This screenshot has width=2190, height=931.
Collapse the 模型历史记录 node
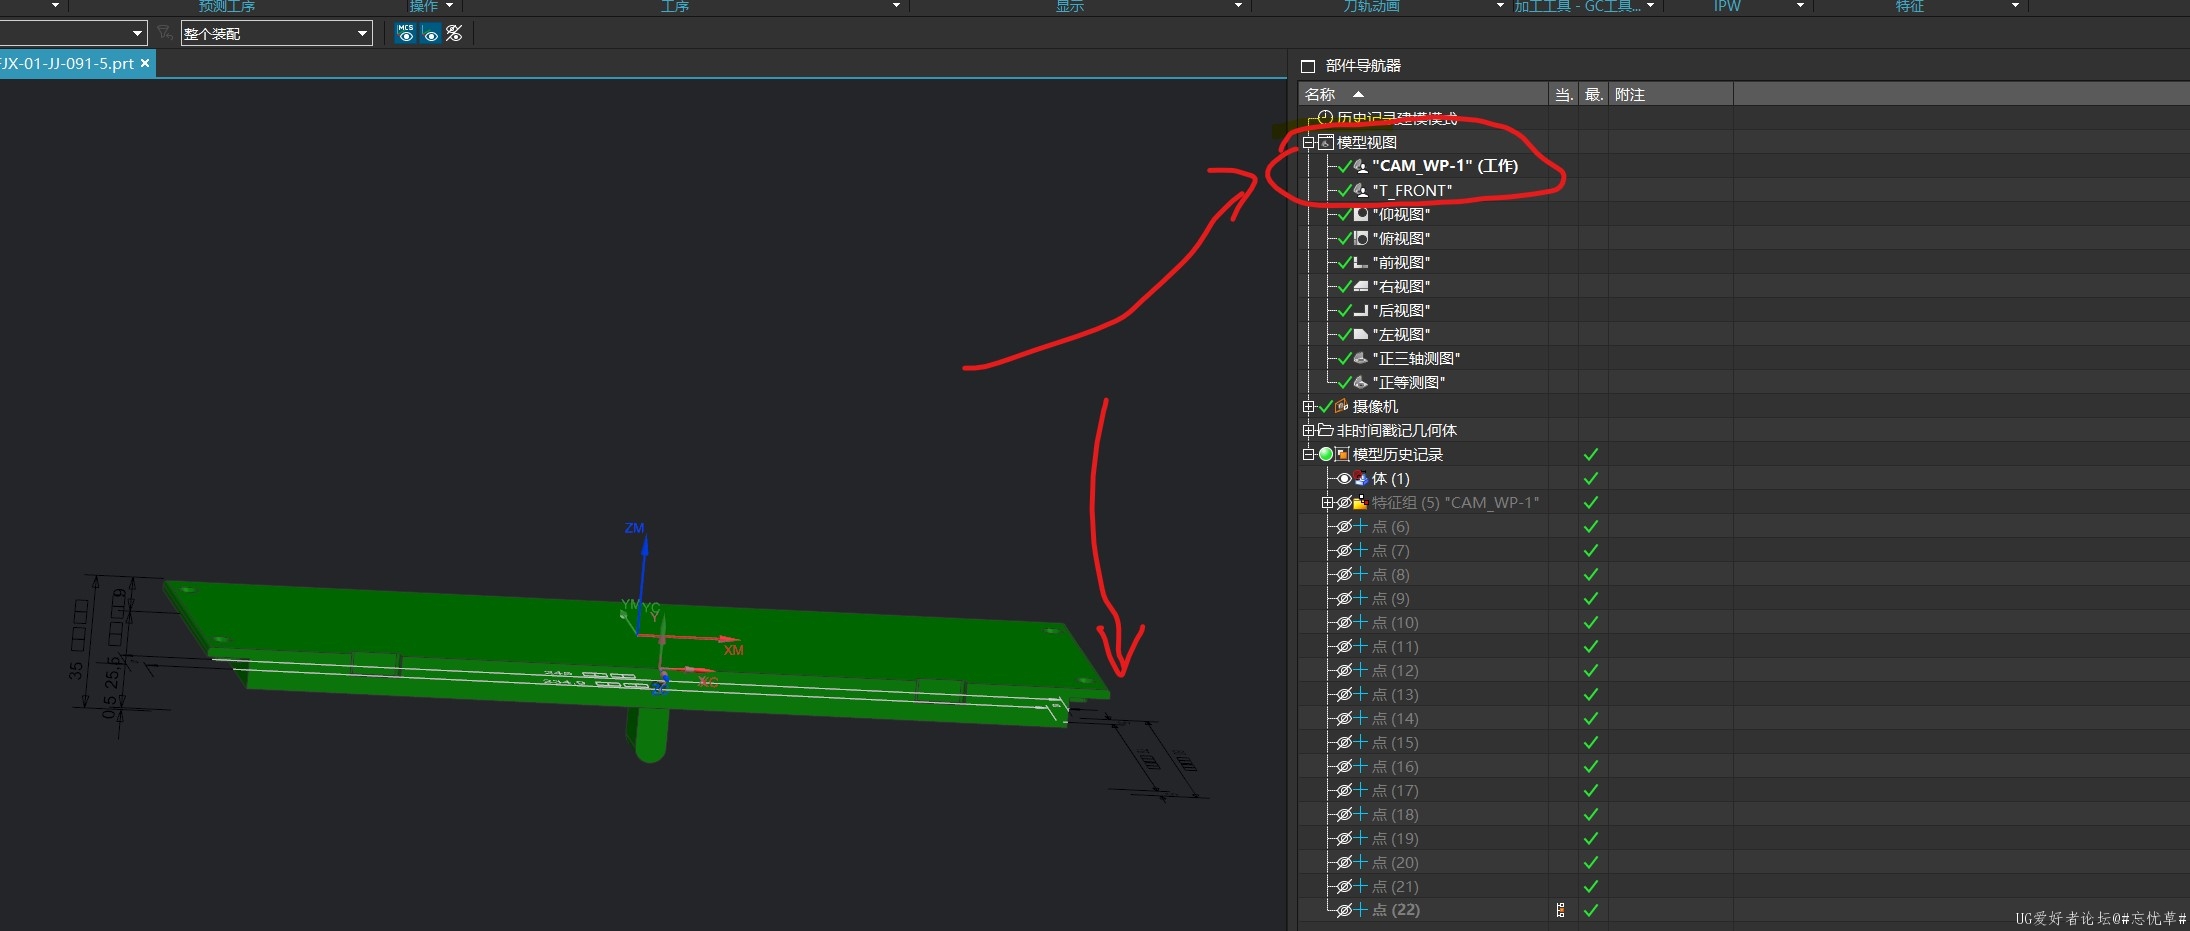tap(1308, 454)
